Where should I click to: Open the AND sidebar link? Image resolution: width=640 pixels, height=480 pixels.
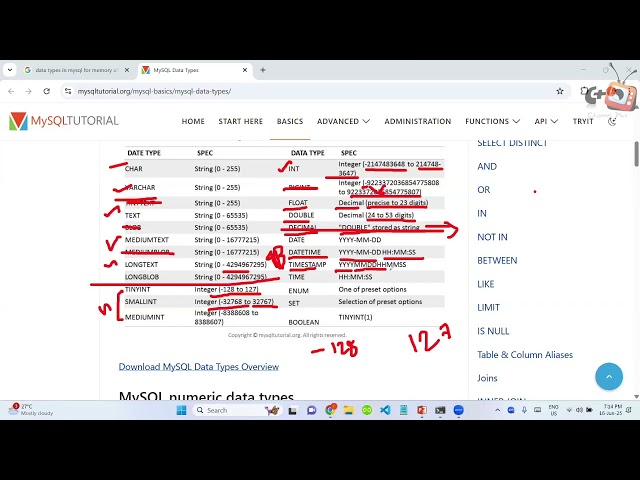point(487,167)
